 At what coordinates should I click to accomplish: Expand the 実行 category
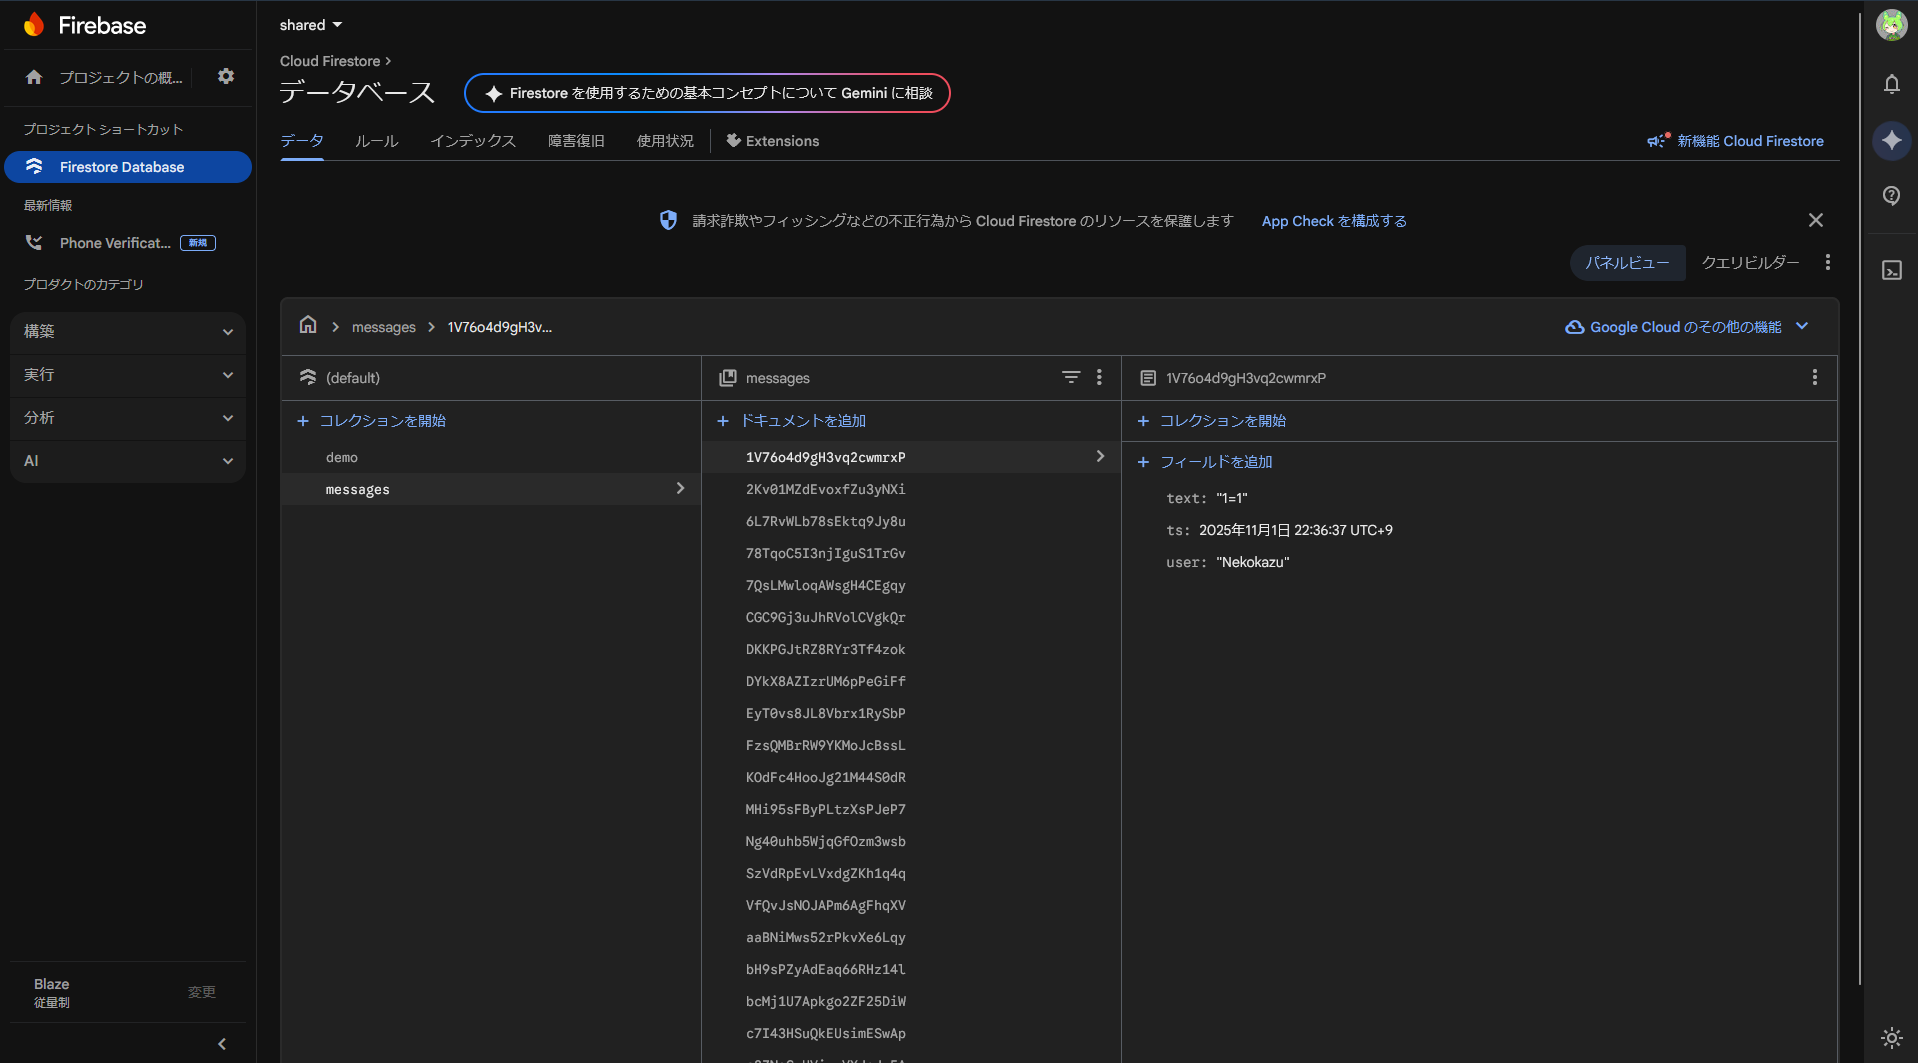click(128, 374)
